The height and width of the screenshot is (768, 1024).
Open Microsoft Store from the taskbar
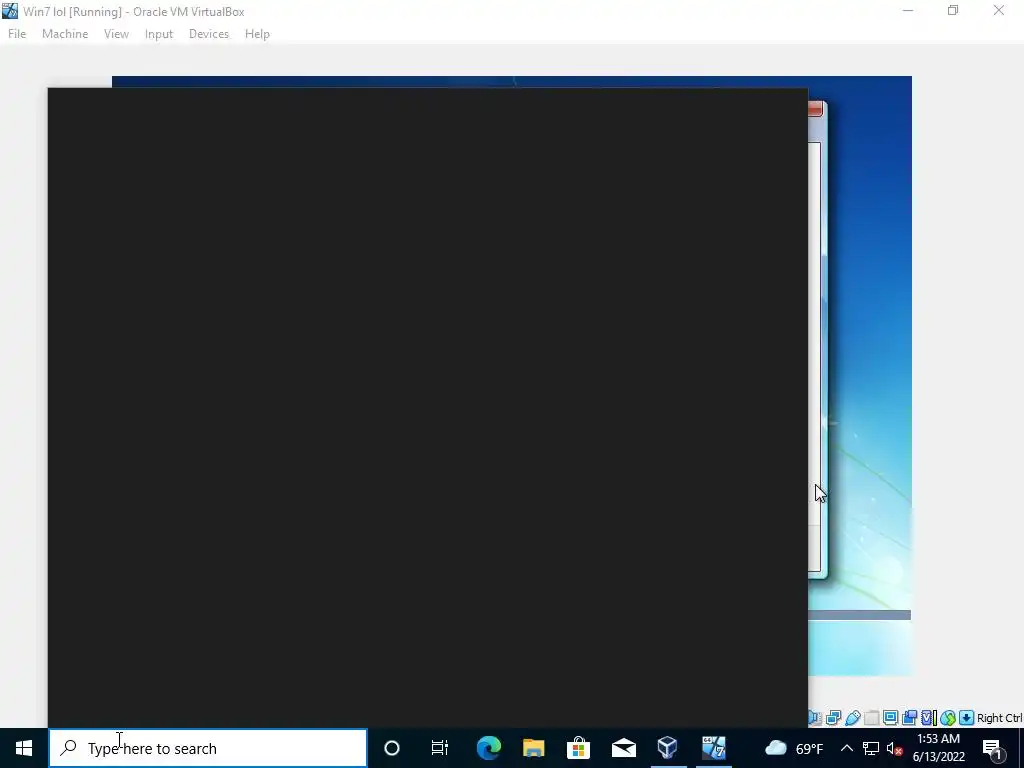(579, 748)
